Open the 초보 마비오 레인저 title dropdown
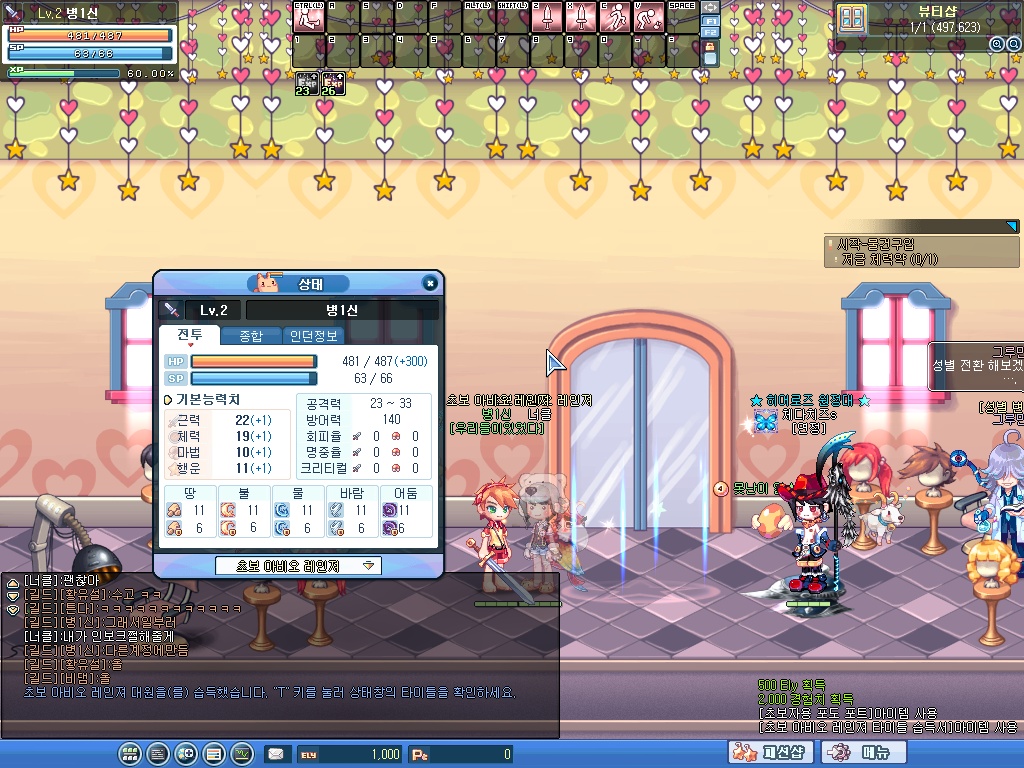This screenshot has height=768, width=1024. (298, 566)
